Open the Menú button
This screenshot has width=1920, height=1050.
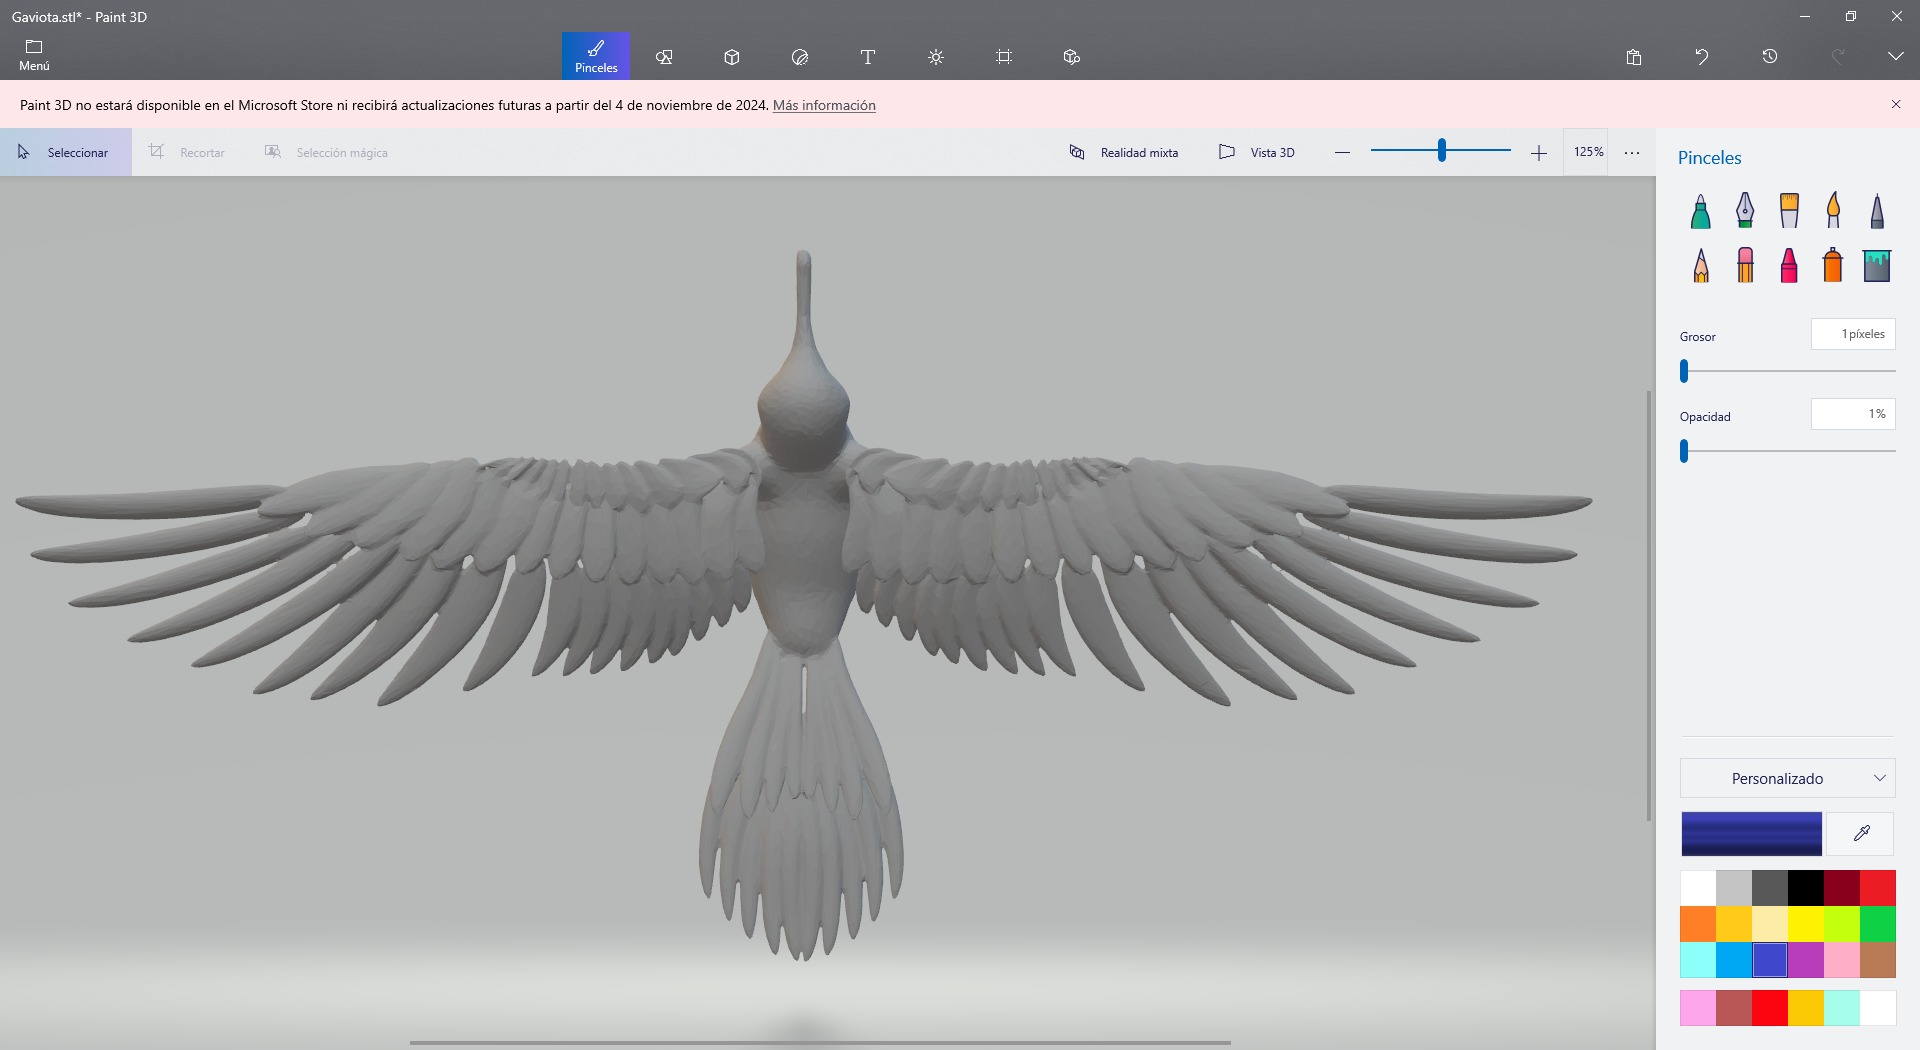34,56
